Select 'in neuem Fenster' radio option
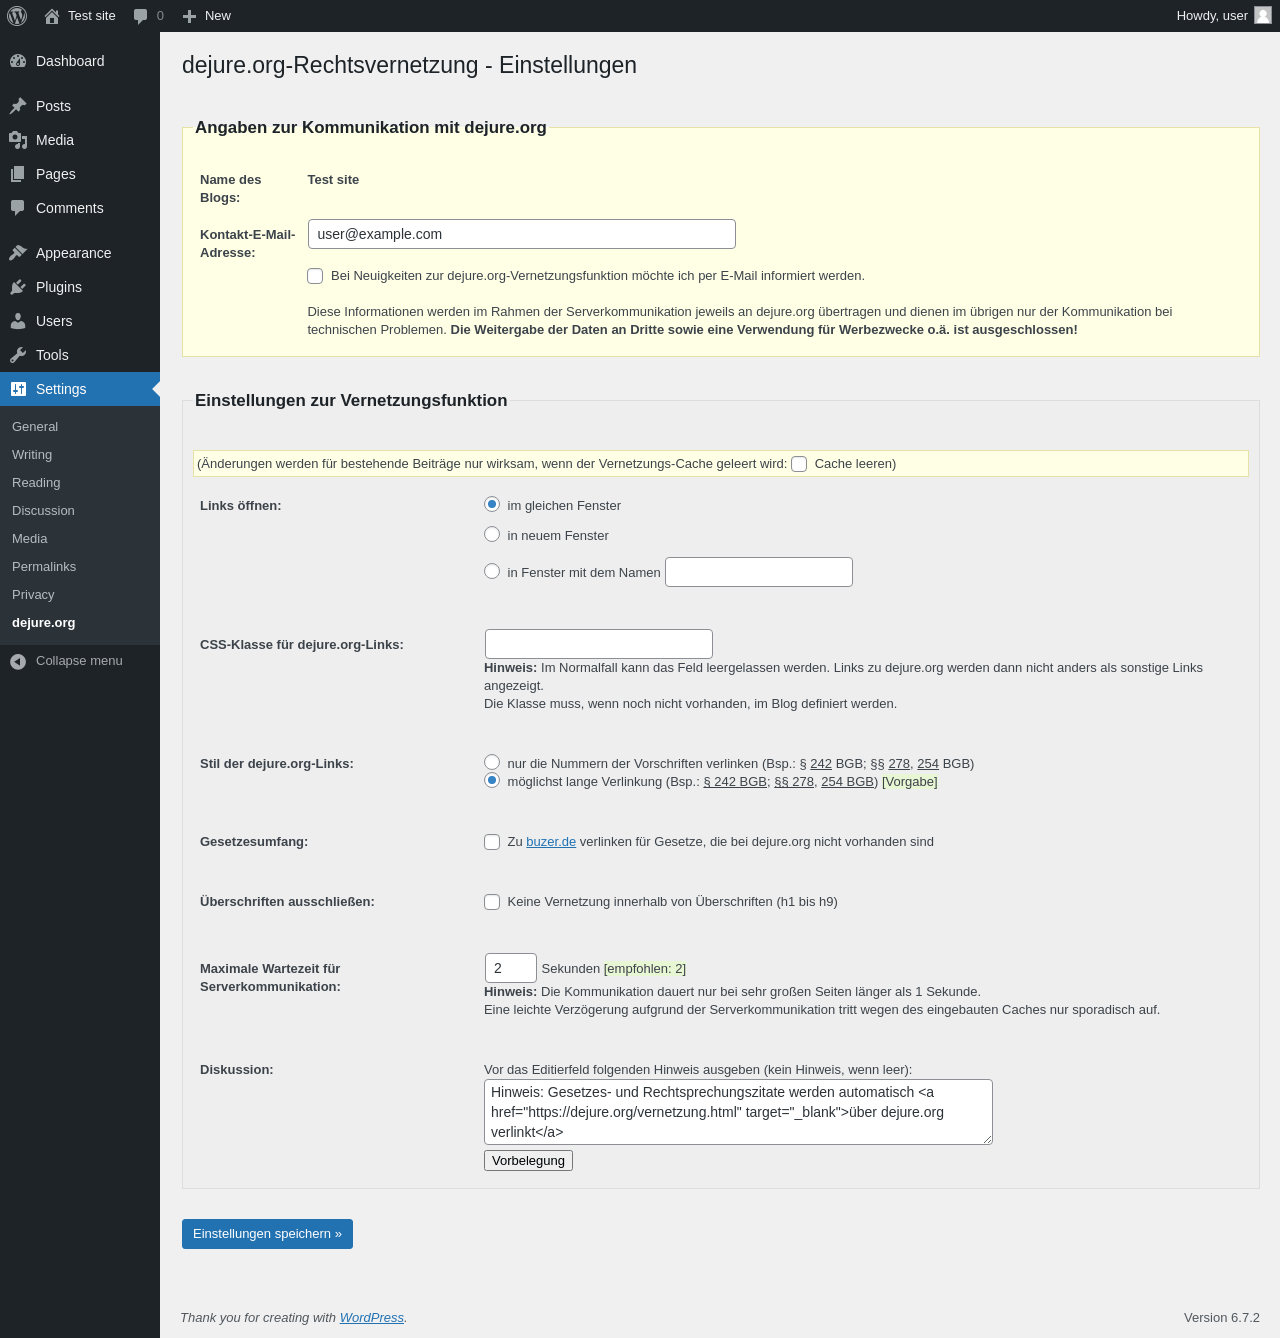The image size is (1280, 1338). 492,534
